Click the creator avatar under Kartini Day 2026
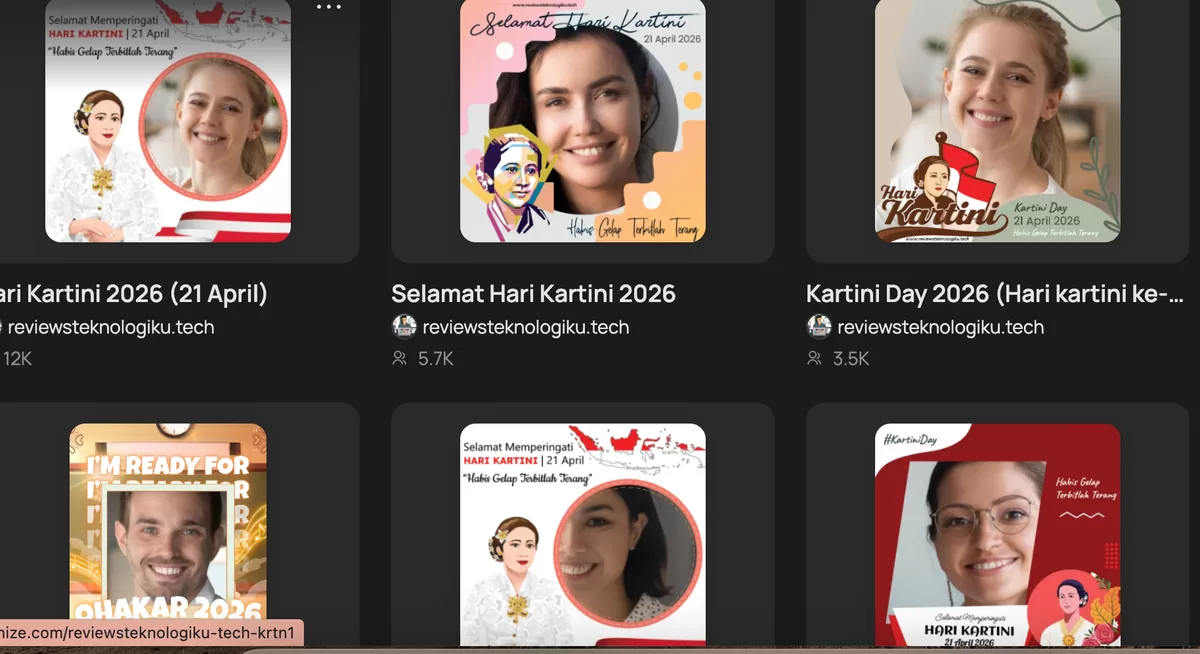The height and width of the screenshot is (654, 1200). click(x=819, y=326)
